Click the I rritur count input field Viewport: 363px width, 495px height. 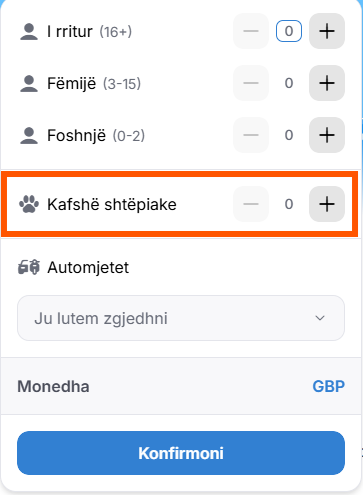coord(289,31)
